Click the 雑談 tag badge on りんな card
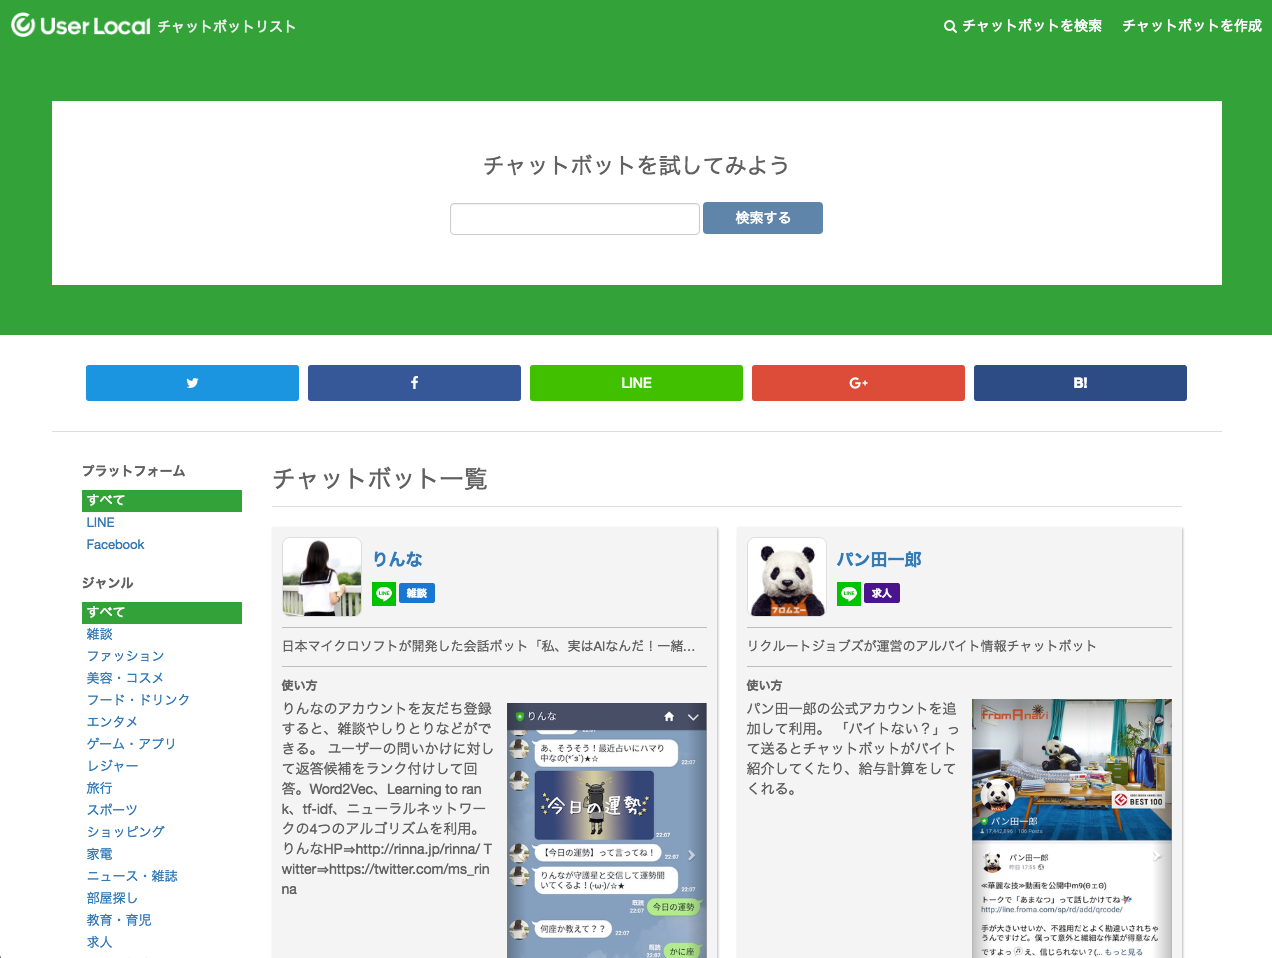 417,593
